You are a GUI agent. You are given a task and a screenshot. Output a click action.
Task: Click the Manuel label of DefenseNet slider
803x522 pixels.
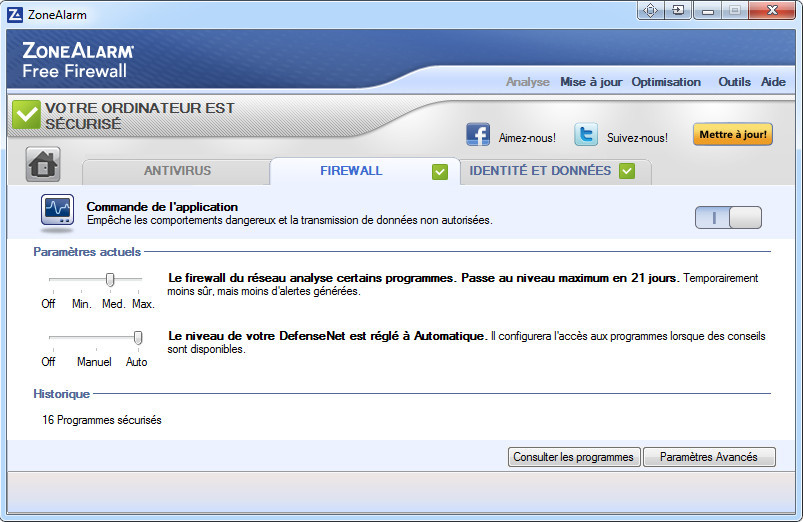[x=94, y=362]
